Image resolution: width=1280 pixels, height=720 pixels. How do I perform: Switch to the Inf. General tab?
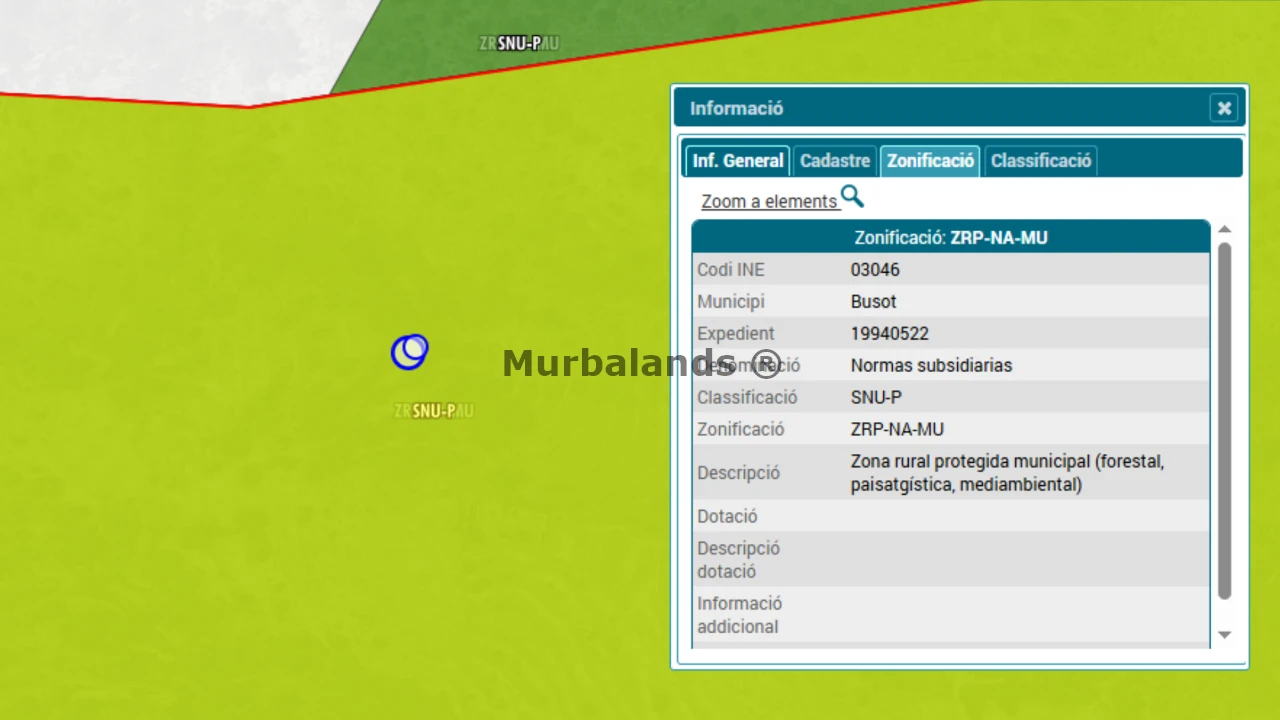[737, 161]
